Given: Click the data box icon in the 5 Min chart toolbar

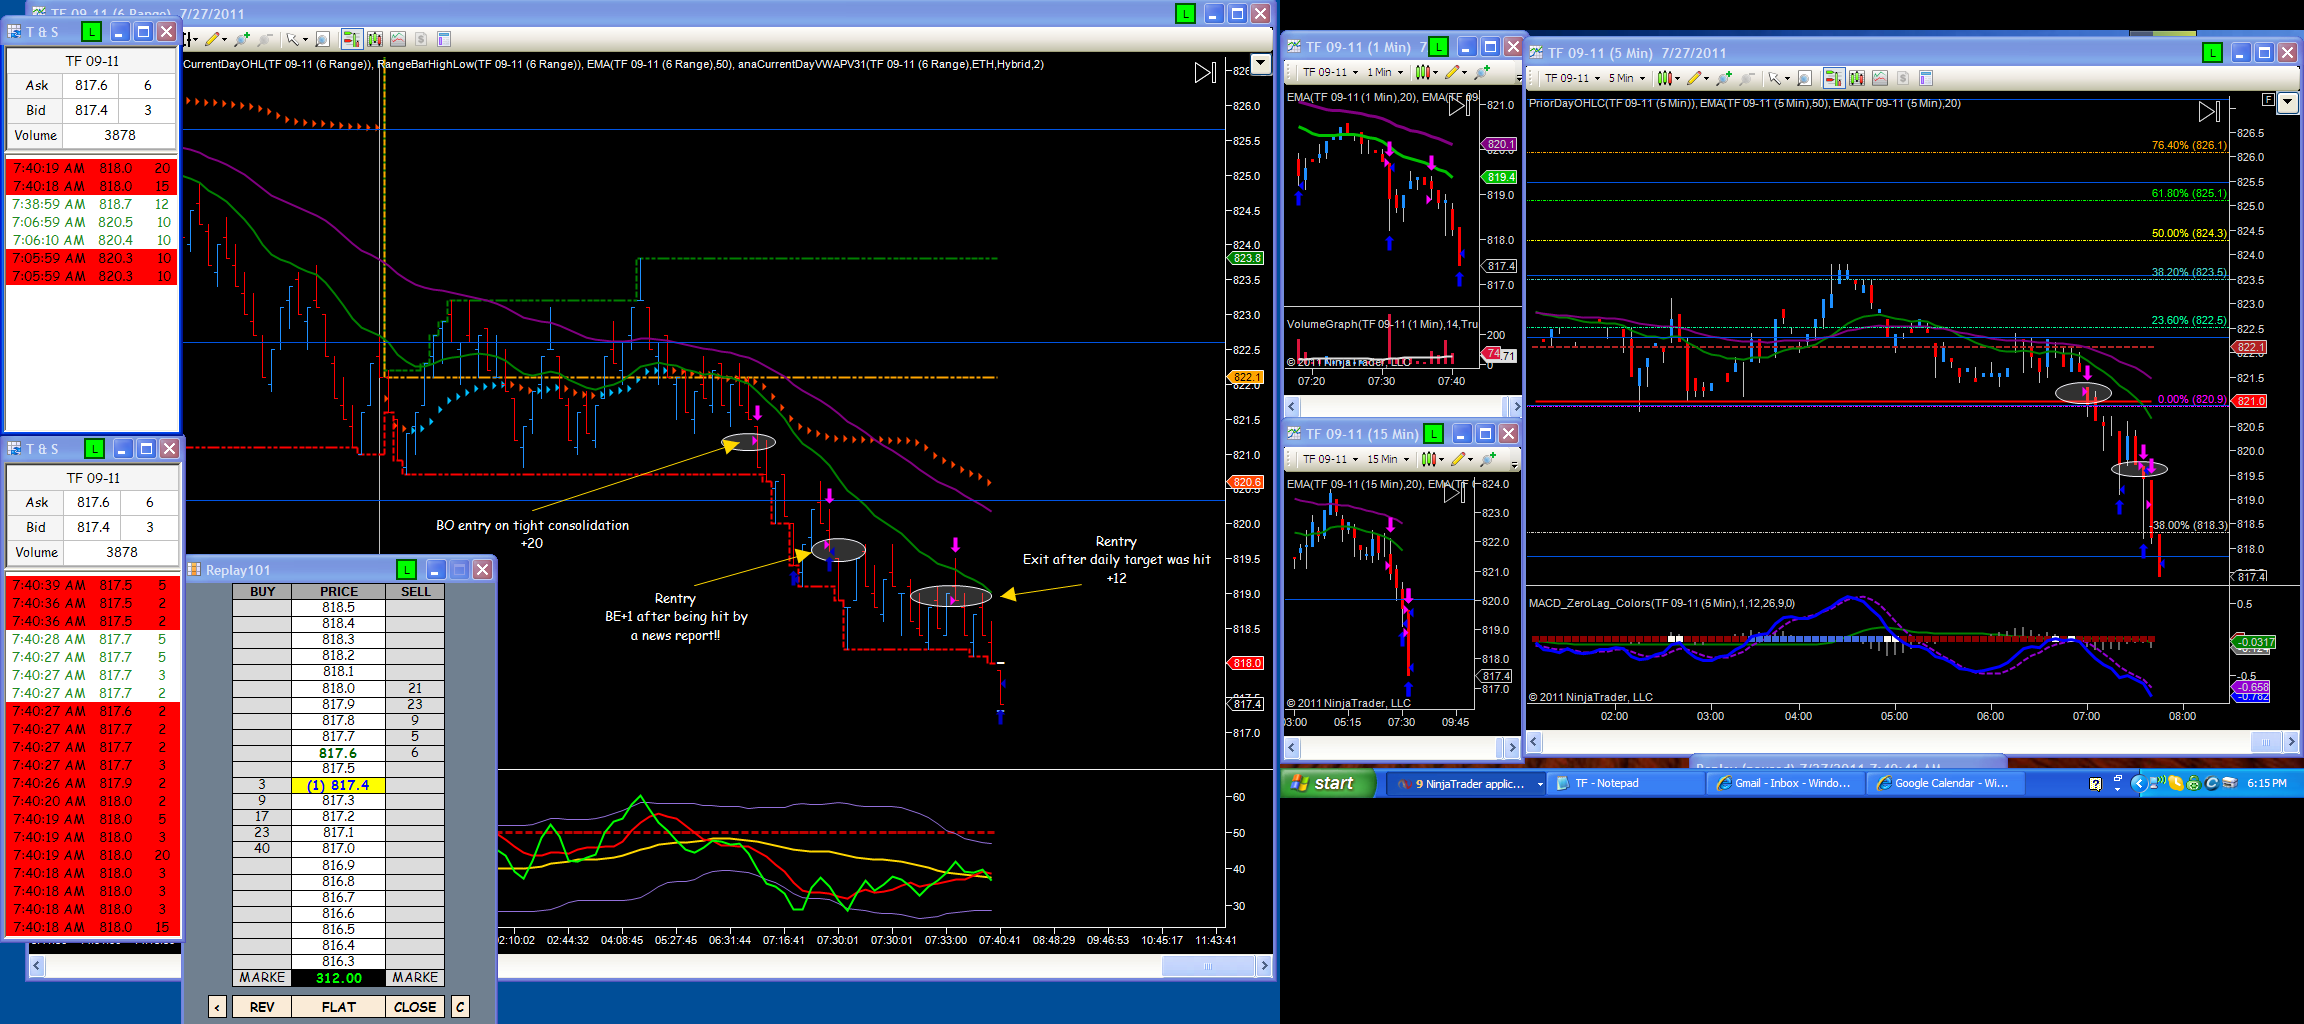Looking at the screenshot, I should coord(1926,78).
